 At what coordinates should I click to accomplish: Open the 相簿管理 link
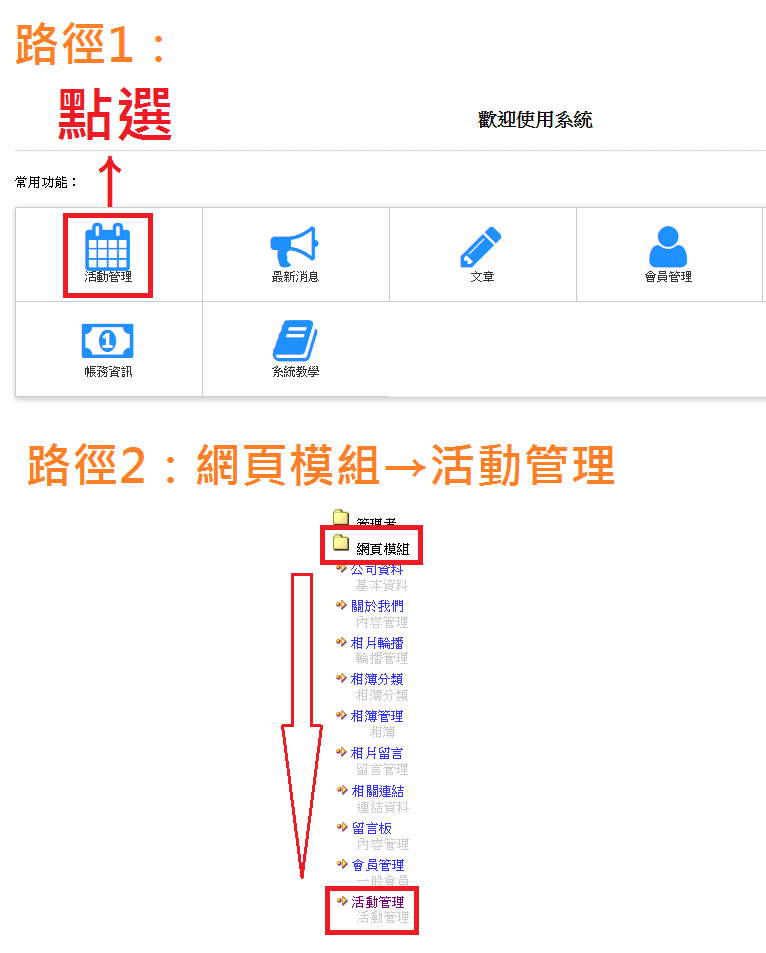point(377,716)
